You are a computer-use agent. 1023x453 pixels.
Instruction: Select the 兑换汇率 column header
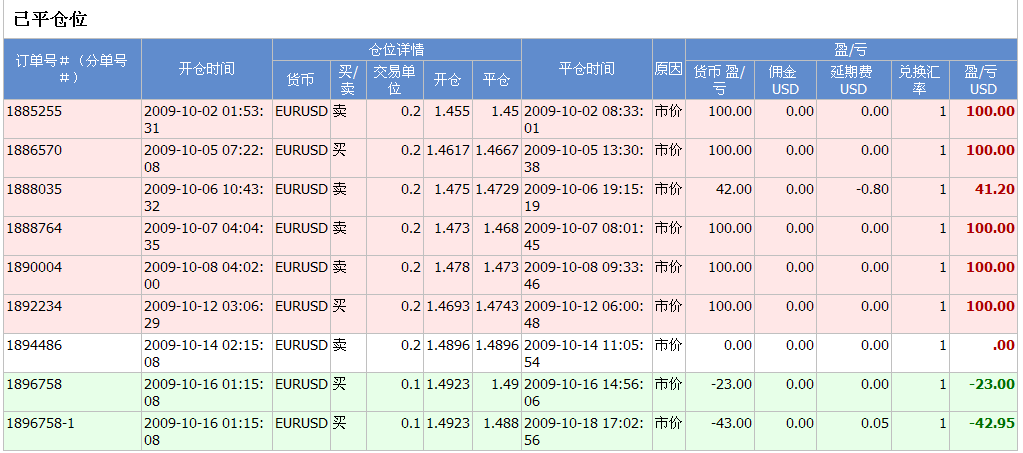coord(919,80)
